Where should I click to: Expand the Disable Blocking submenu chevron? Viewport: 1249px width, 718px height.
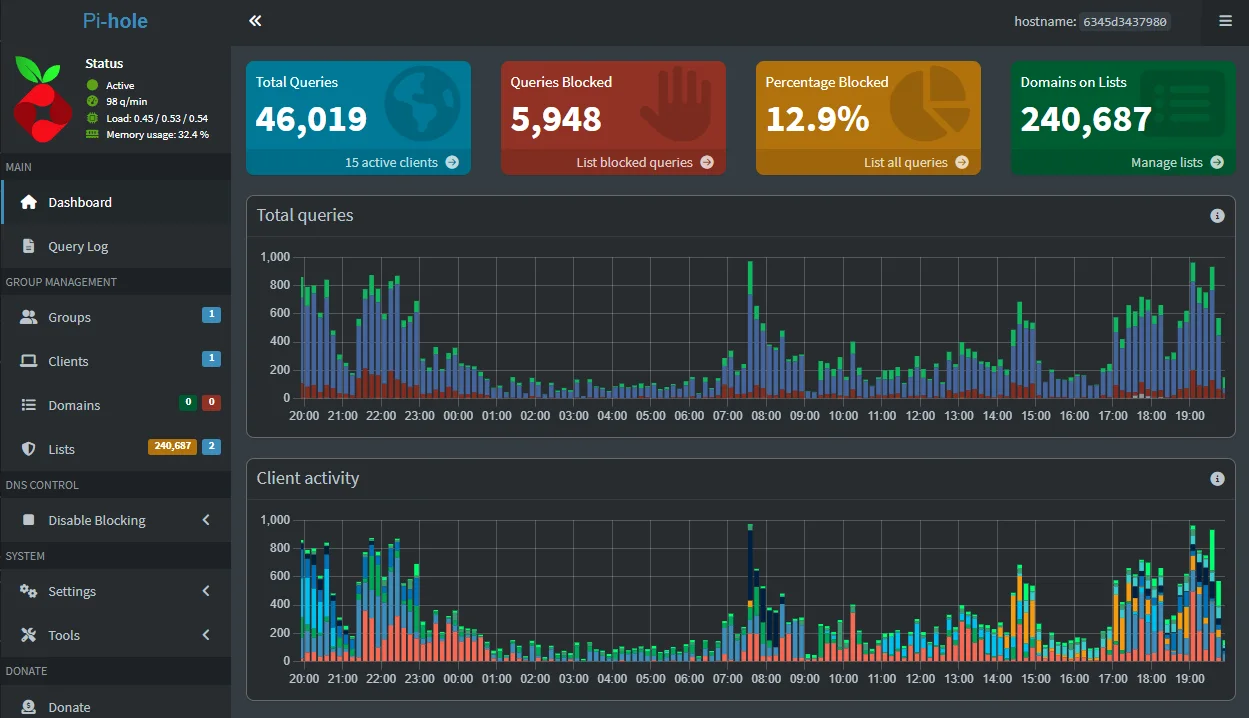(x=206, y=520)
